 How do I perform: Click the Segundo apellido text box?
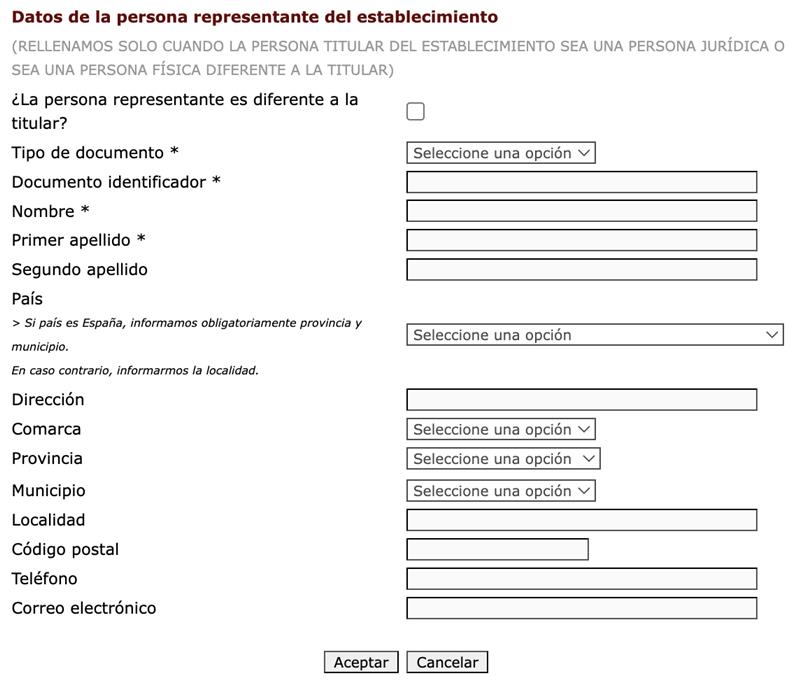tap(583, 267)
